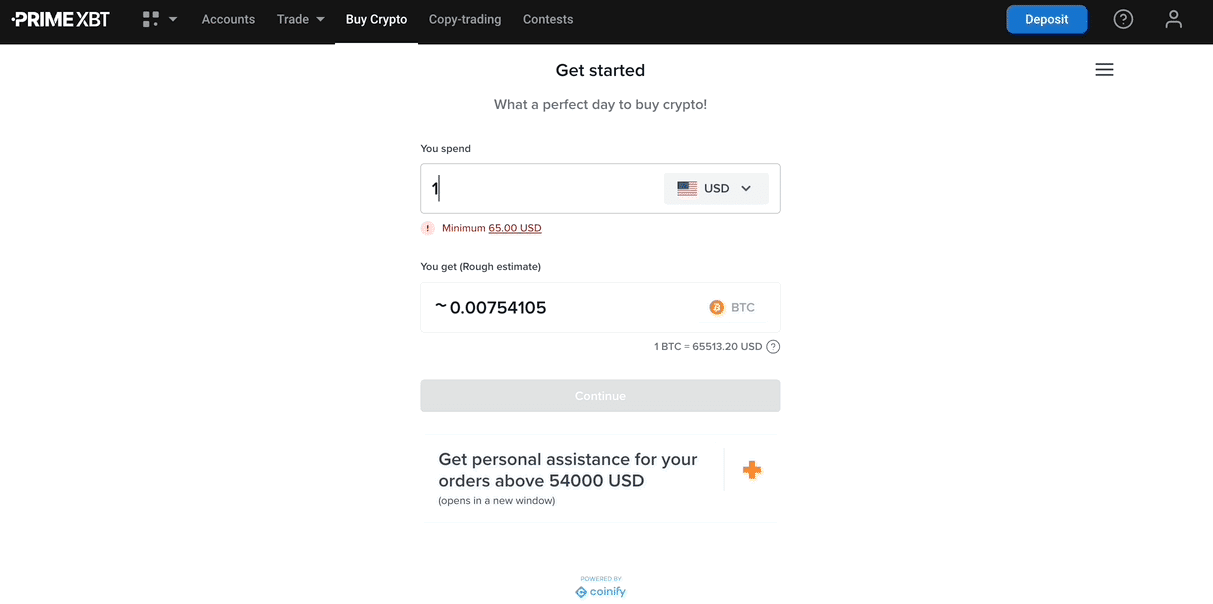Click the help question mark icon
The width and height of the screenshot is (1213, 604).
point(1123,18)
